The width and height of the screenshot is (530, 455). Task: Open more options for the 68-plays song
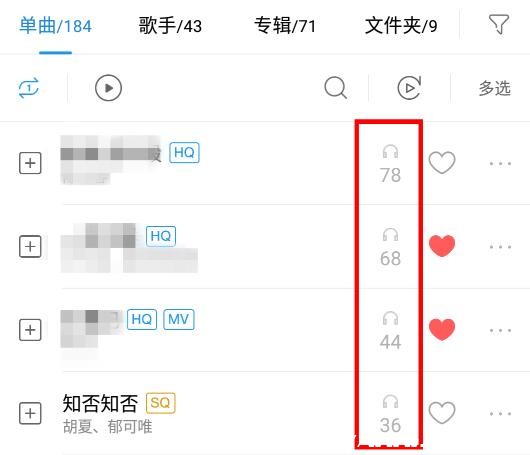pyautogui.click(x=500, y=247)
